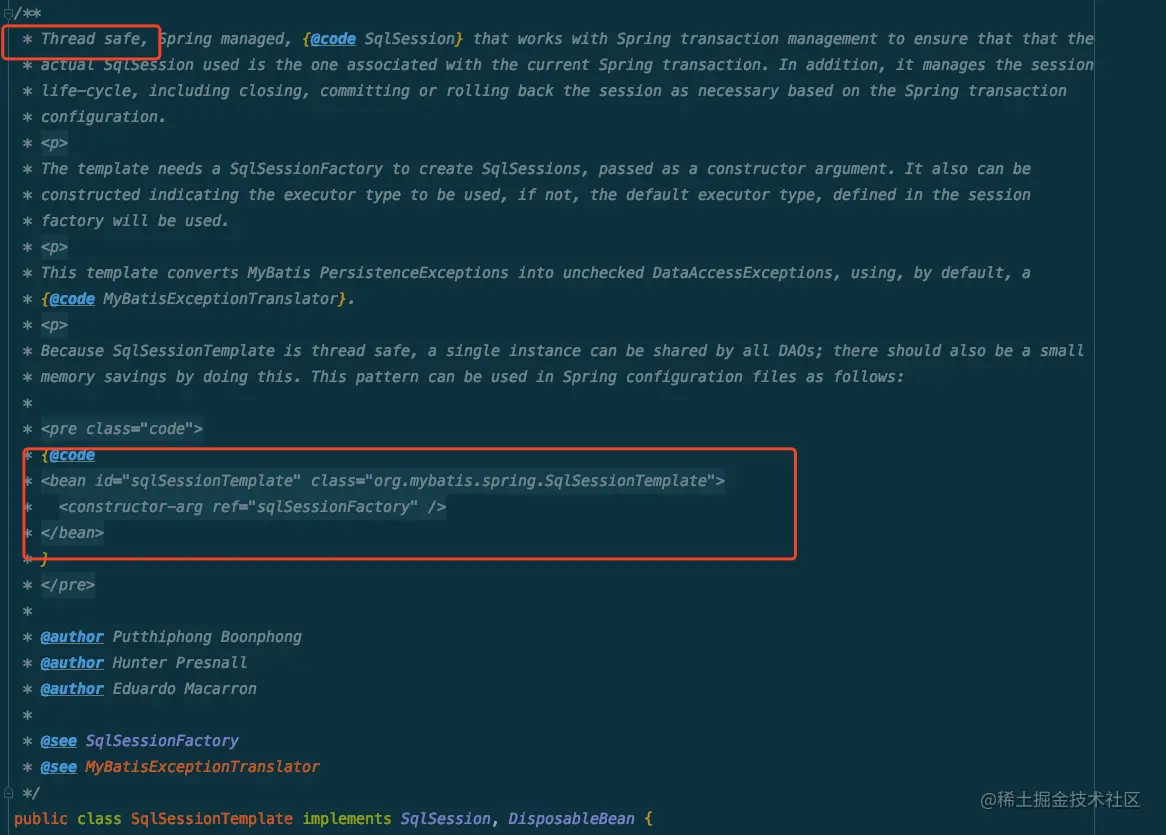Collapse the Javadoc comment fold at /**
Image resolution: width=1166 pixels, height=835 pixels.
[8, 13]
